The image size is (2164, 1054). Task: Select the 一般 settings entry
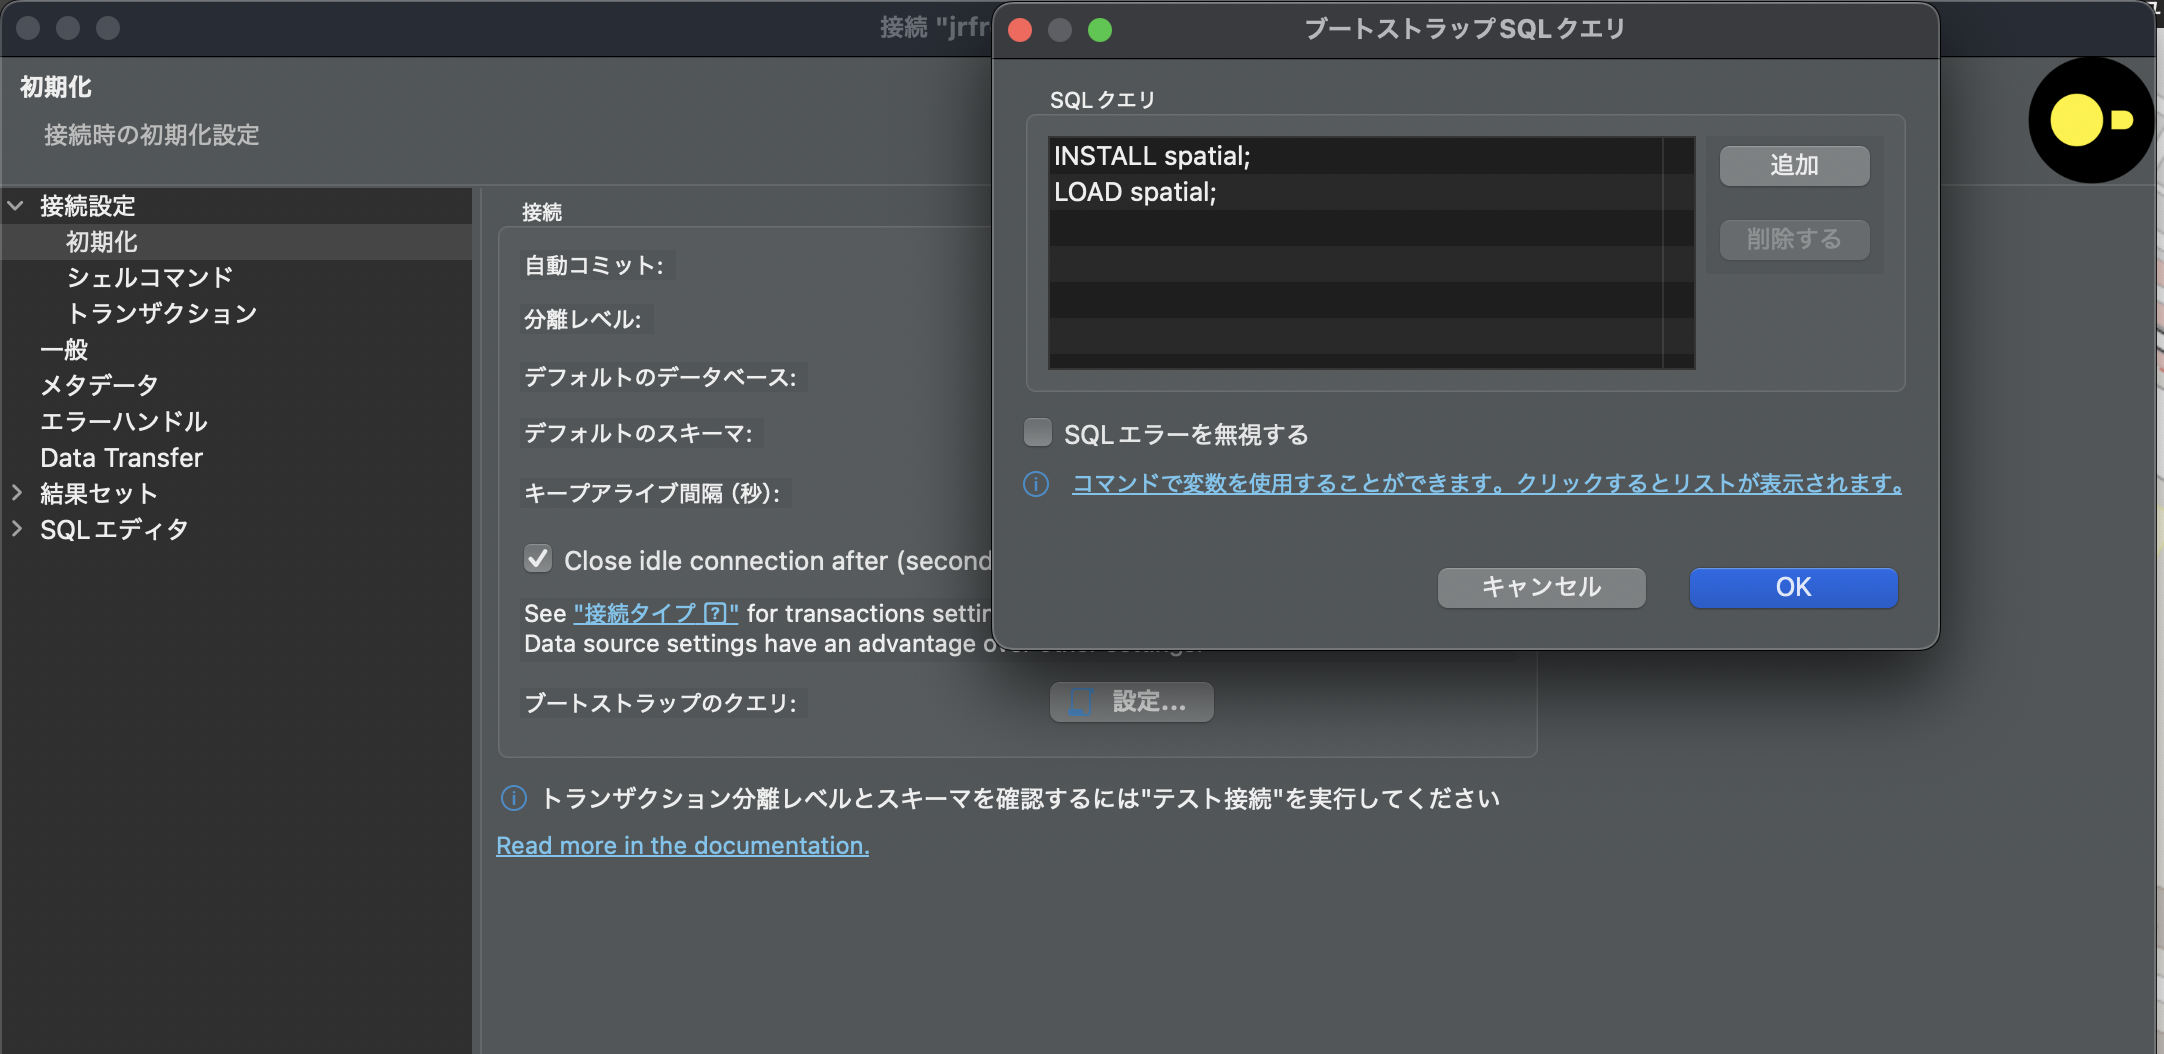point(63,349)
